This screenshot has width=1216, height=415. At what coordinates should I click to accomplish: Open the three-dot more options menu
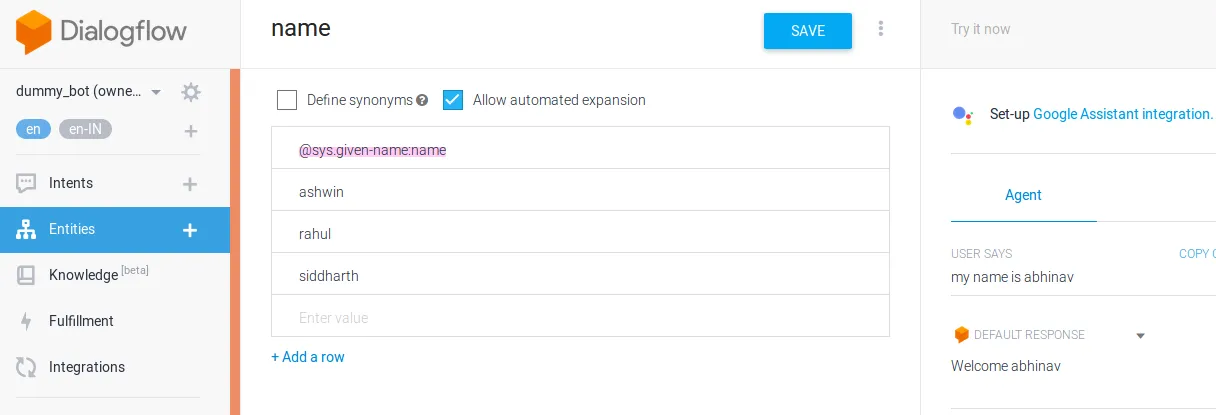coord(881,29)
